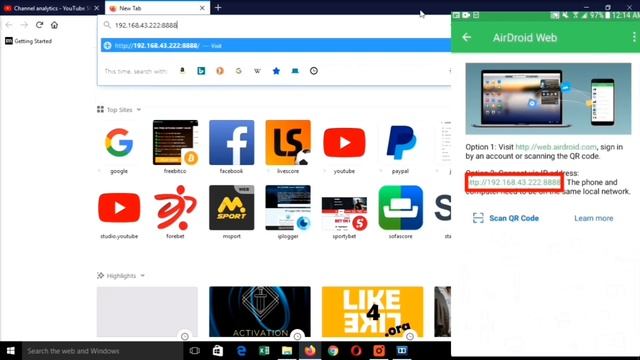Image resolution: width=640 pixels, height=360 pixels.
Task: Search this time with Bing icon
Action: [201, 71]
